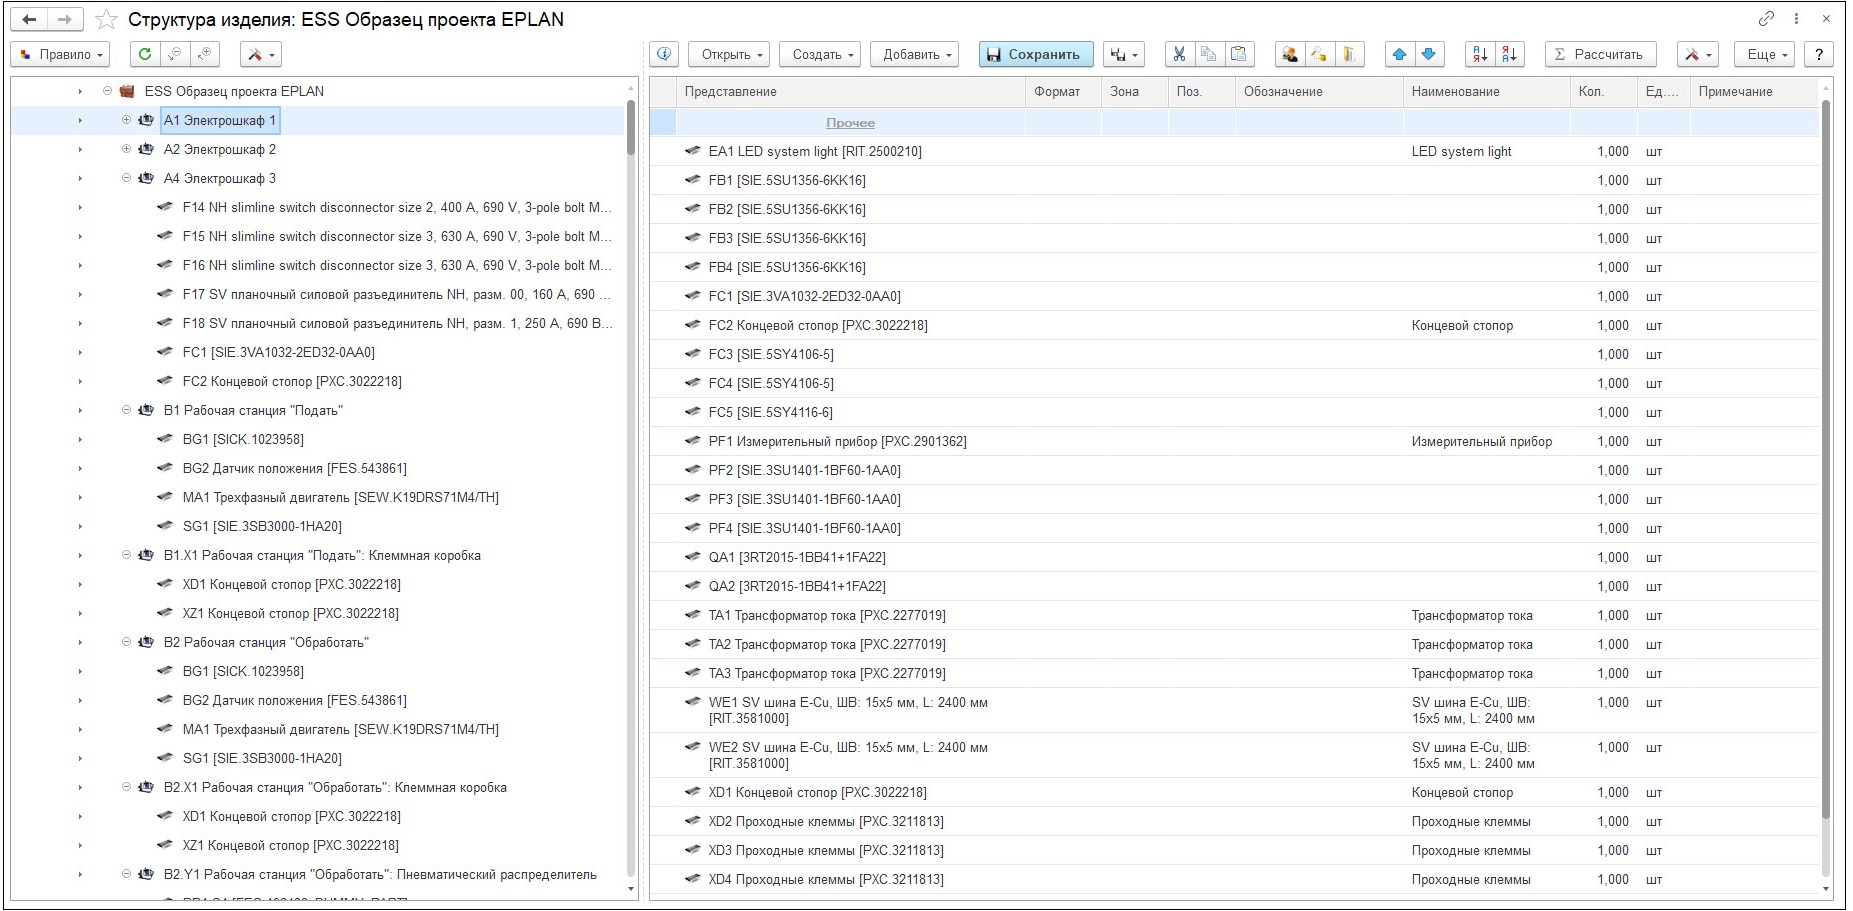Select the MA1 Трехфазный двигатель item under B1
This screenshot has height=911, width=1853.
click(x=340, y=497)
